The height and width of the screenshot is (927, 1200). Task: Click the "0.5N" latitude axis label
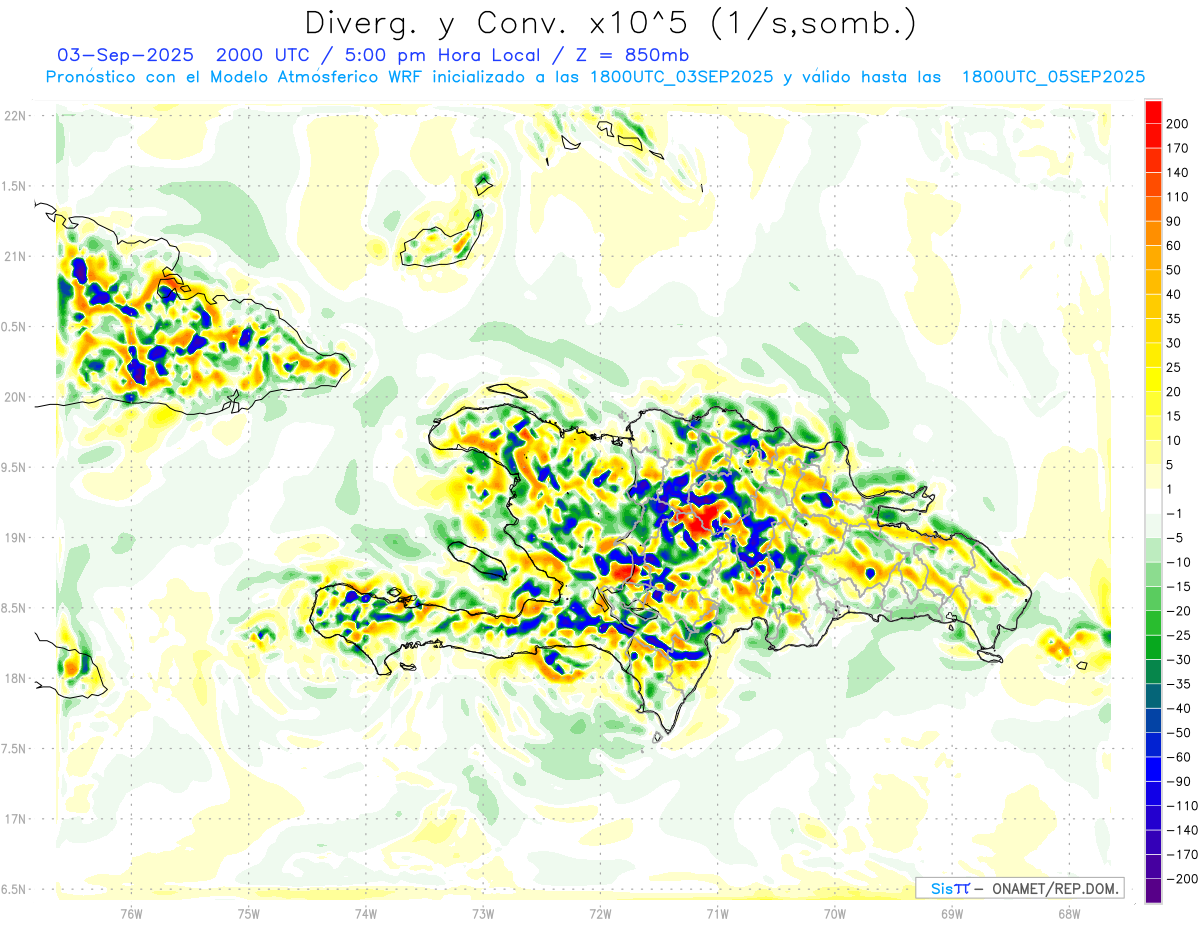click(x=15, y=326)
